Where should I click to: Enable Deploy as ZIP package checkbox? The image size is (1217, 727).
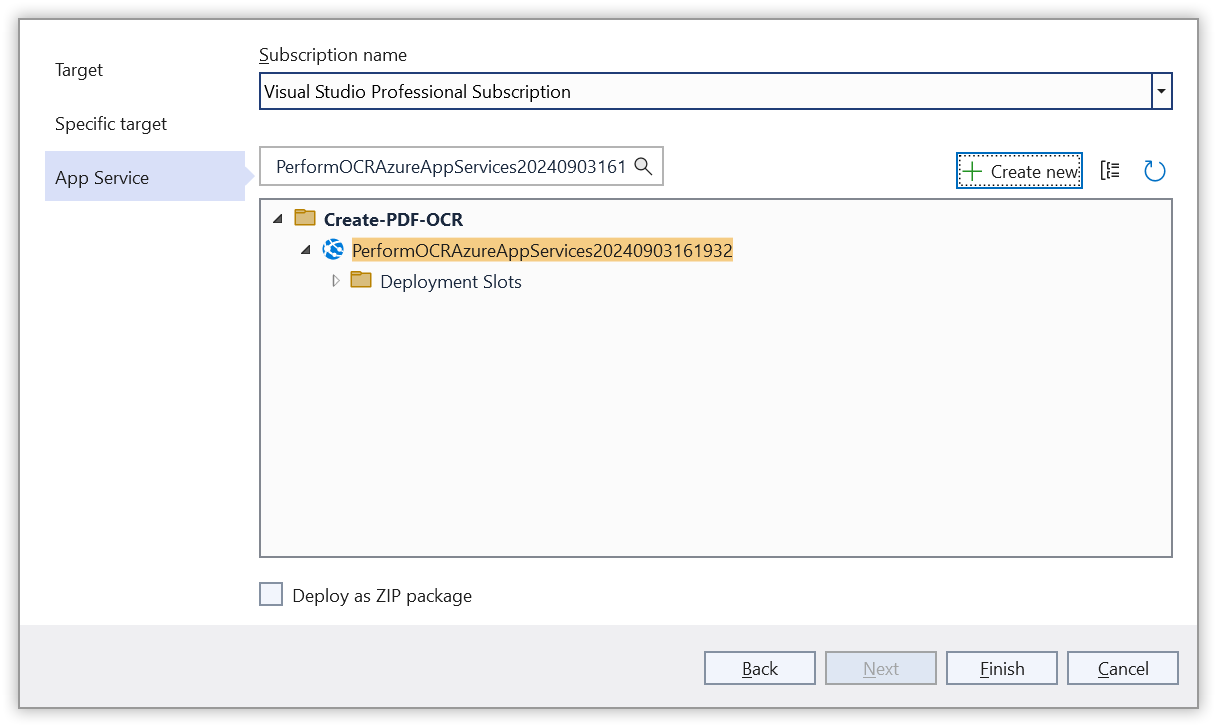tap(271, 595)
